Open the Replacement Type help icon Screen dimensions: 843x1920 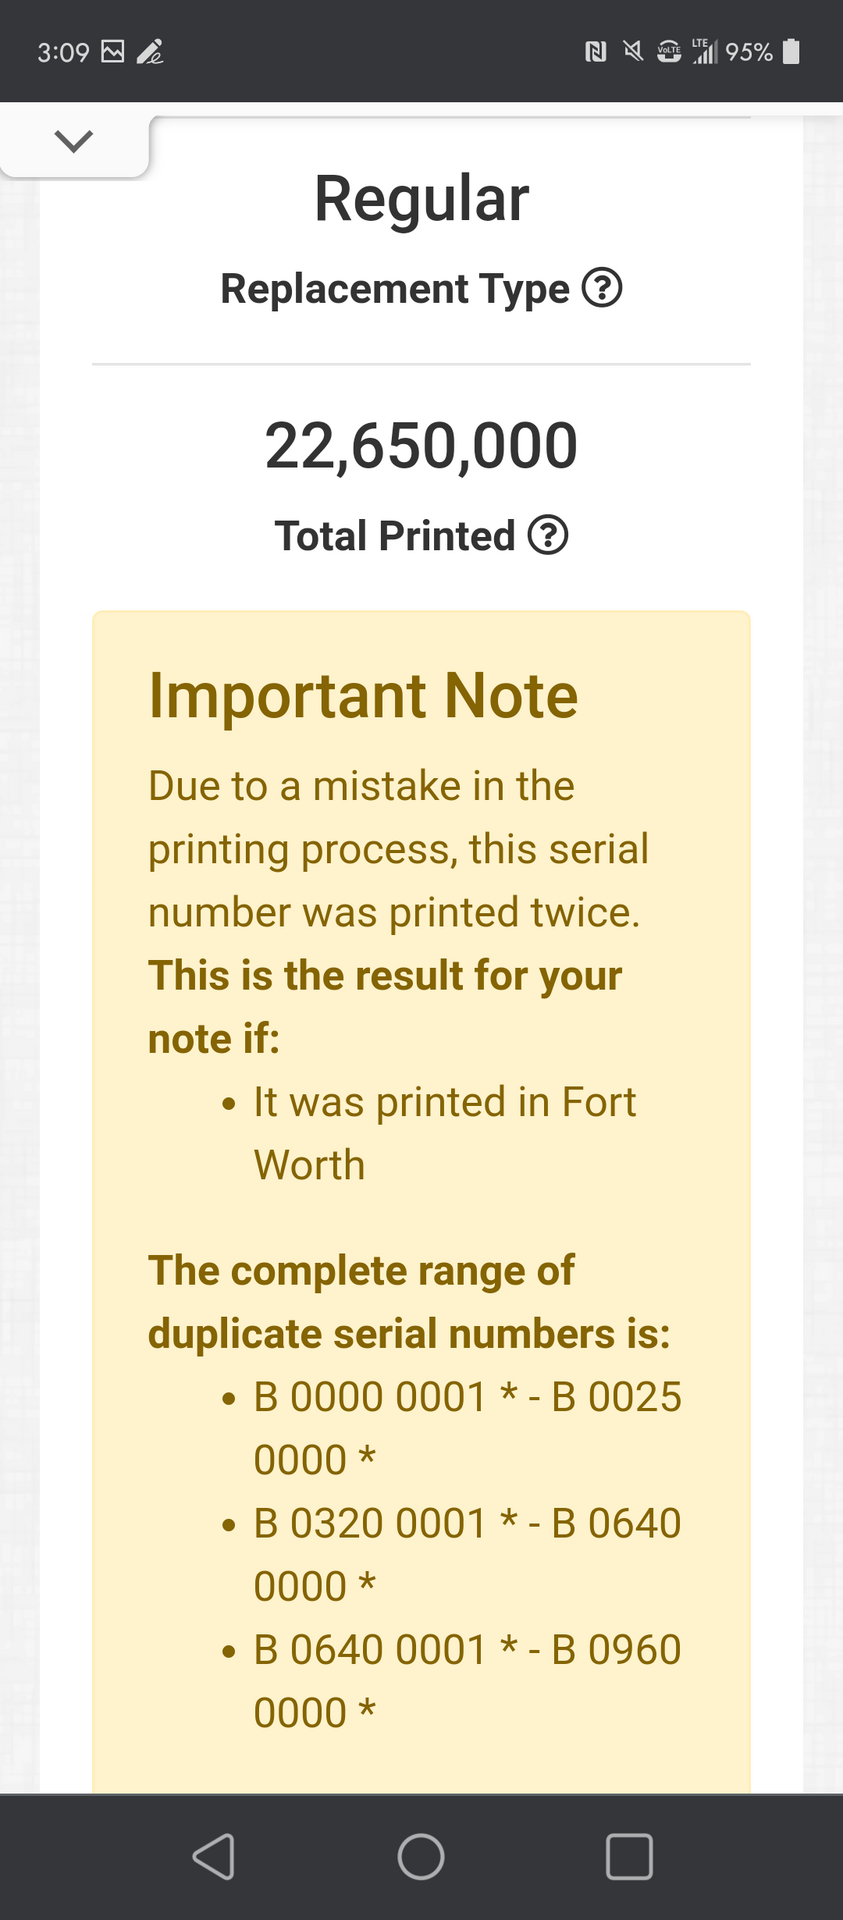602,288
